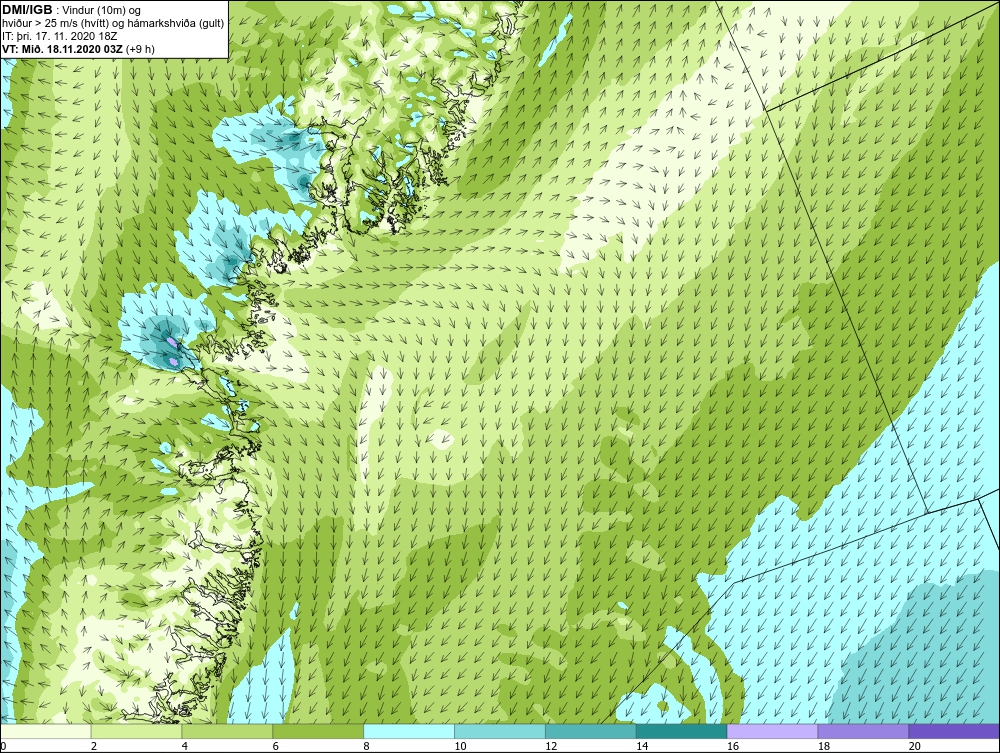
Task: Click the legend tick label '14'
Action: click(642, 746)
